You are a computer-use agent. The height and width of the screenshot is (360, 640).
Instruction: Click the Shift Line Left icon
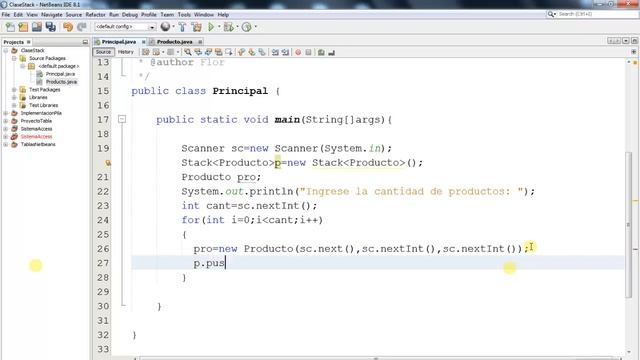[x=275, y=52]
